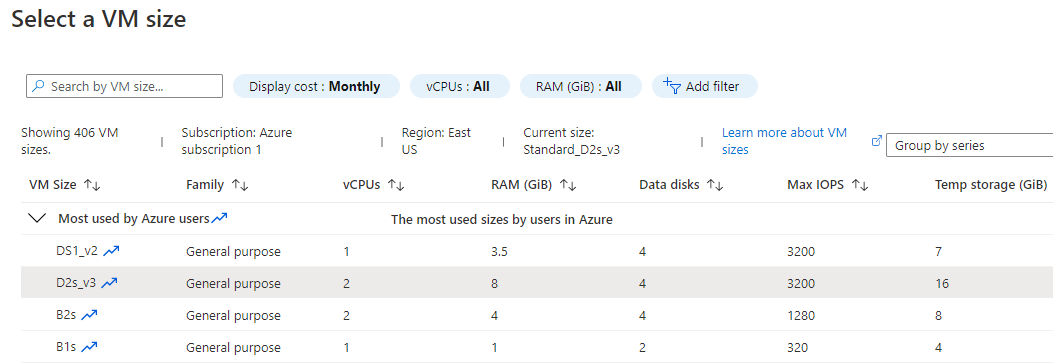
Task: Sort the vCPUs column
Action: (396, 185)
